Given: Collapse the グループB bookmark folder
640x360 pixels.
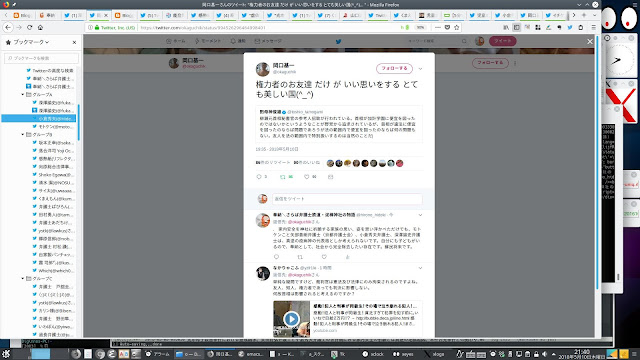Looking at the screenshot, I should point(23,134).
